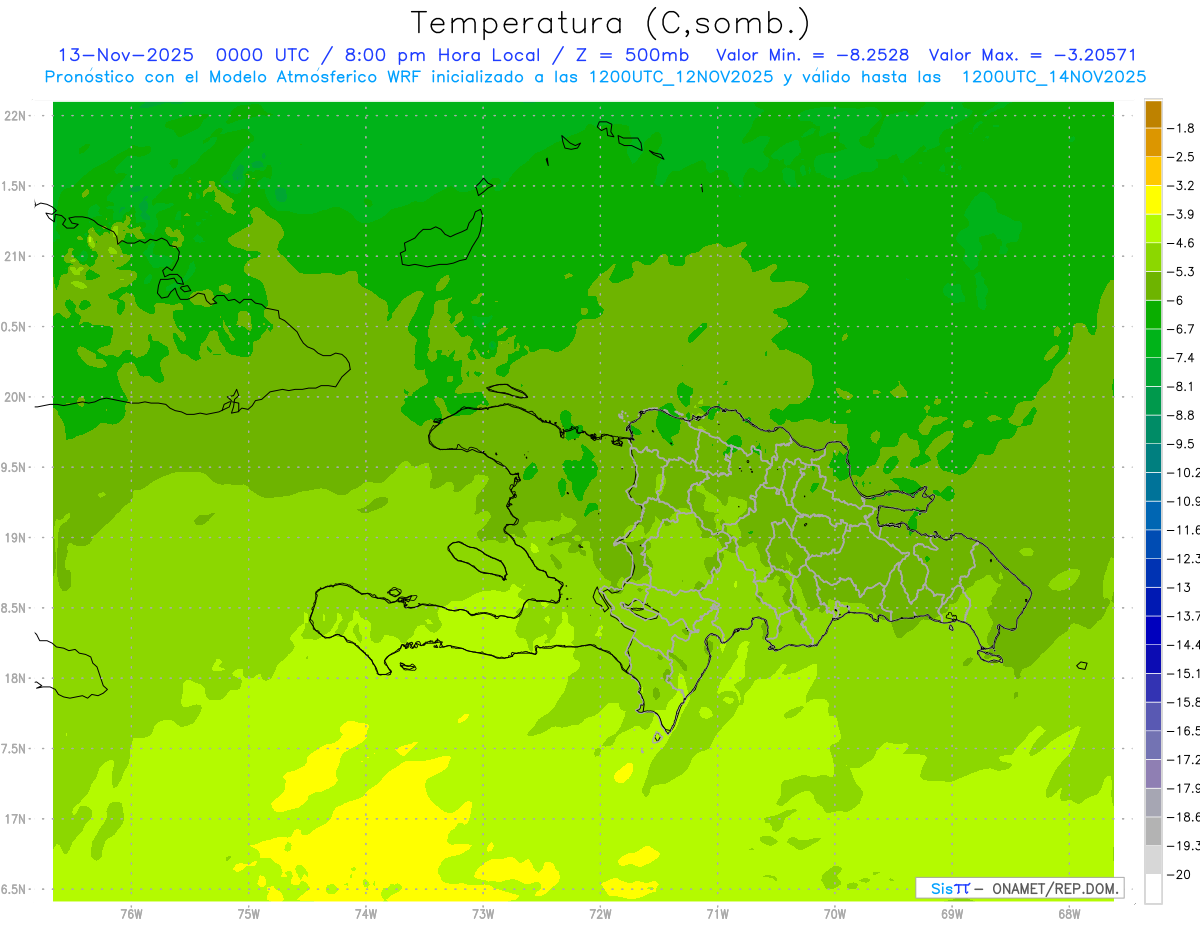This screenshot has height=927, width=1200.
Task: Click the green swatch between -6 and -6.7
Action: [1153, 314]
